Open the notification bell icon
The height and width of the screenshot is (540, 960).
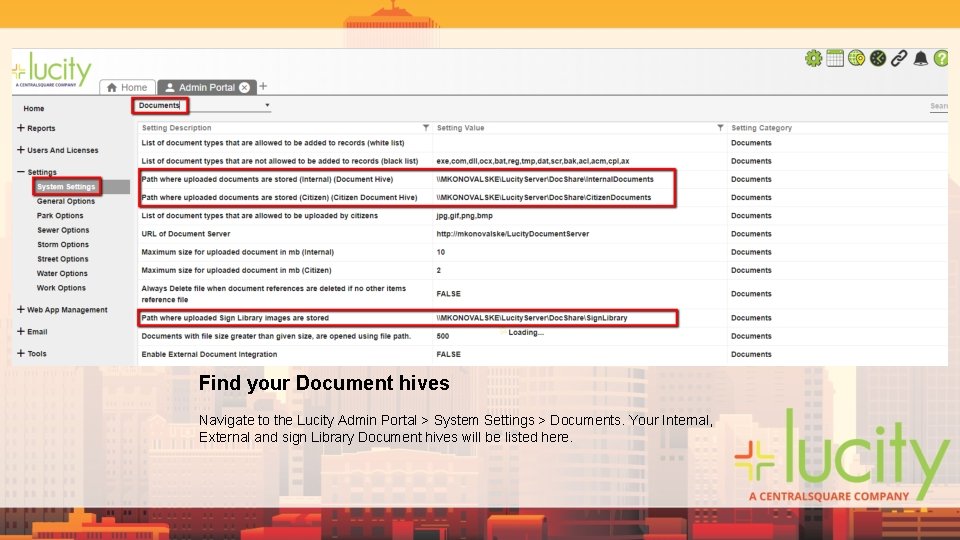920,59
